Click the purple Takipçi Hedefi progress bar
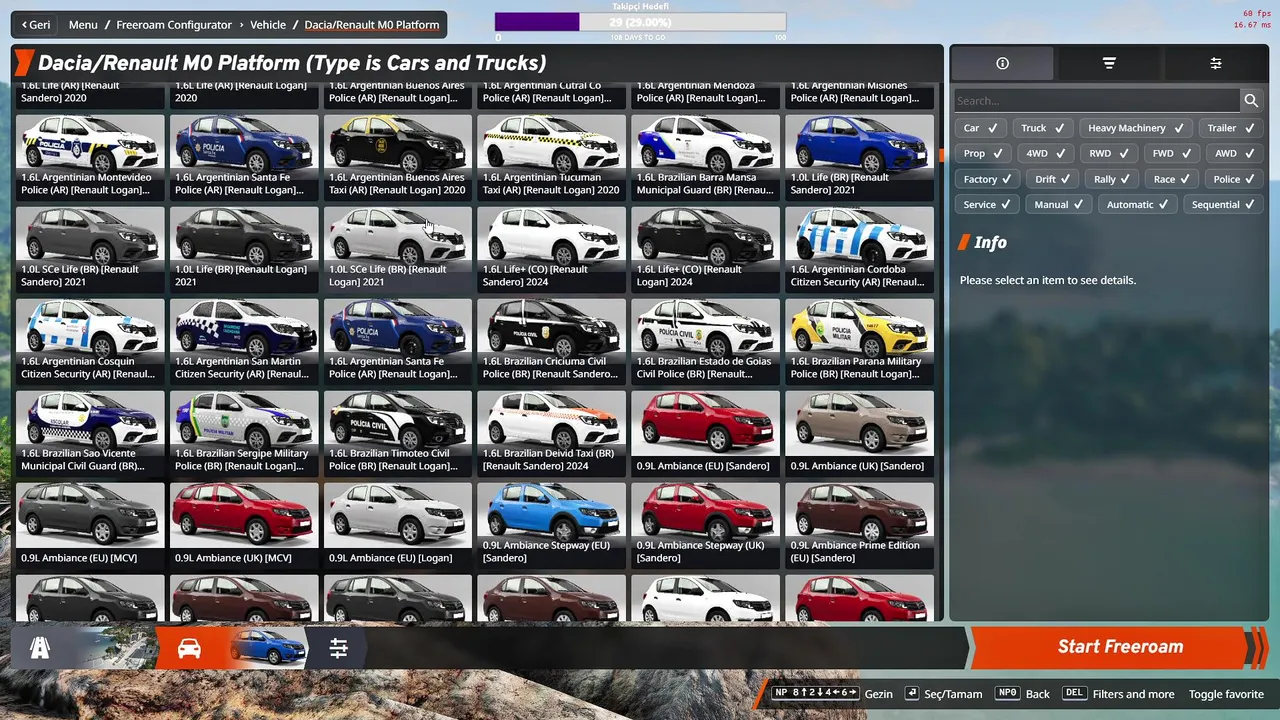Image resolution: width=1280 pixels, height=720 pixels. pos(640,22)
